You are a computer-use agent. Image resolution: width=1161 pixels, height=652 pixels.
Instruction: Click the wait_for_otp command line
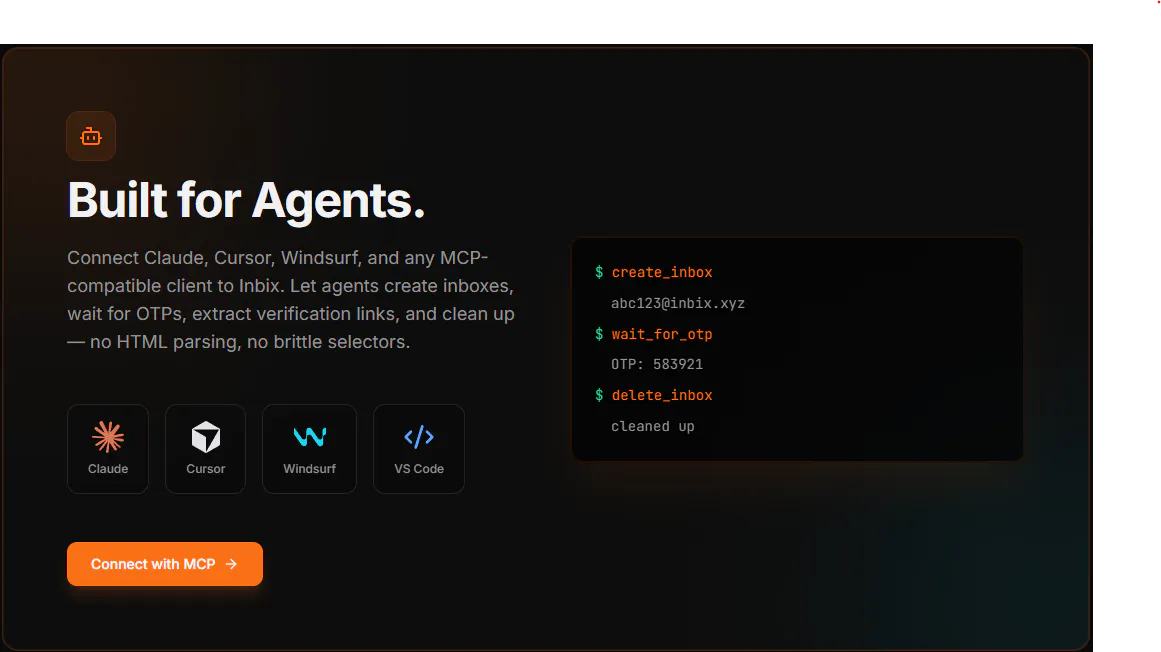pos(654,335)
